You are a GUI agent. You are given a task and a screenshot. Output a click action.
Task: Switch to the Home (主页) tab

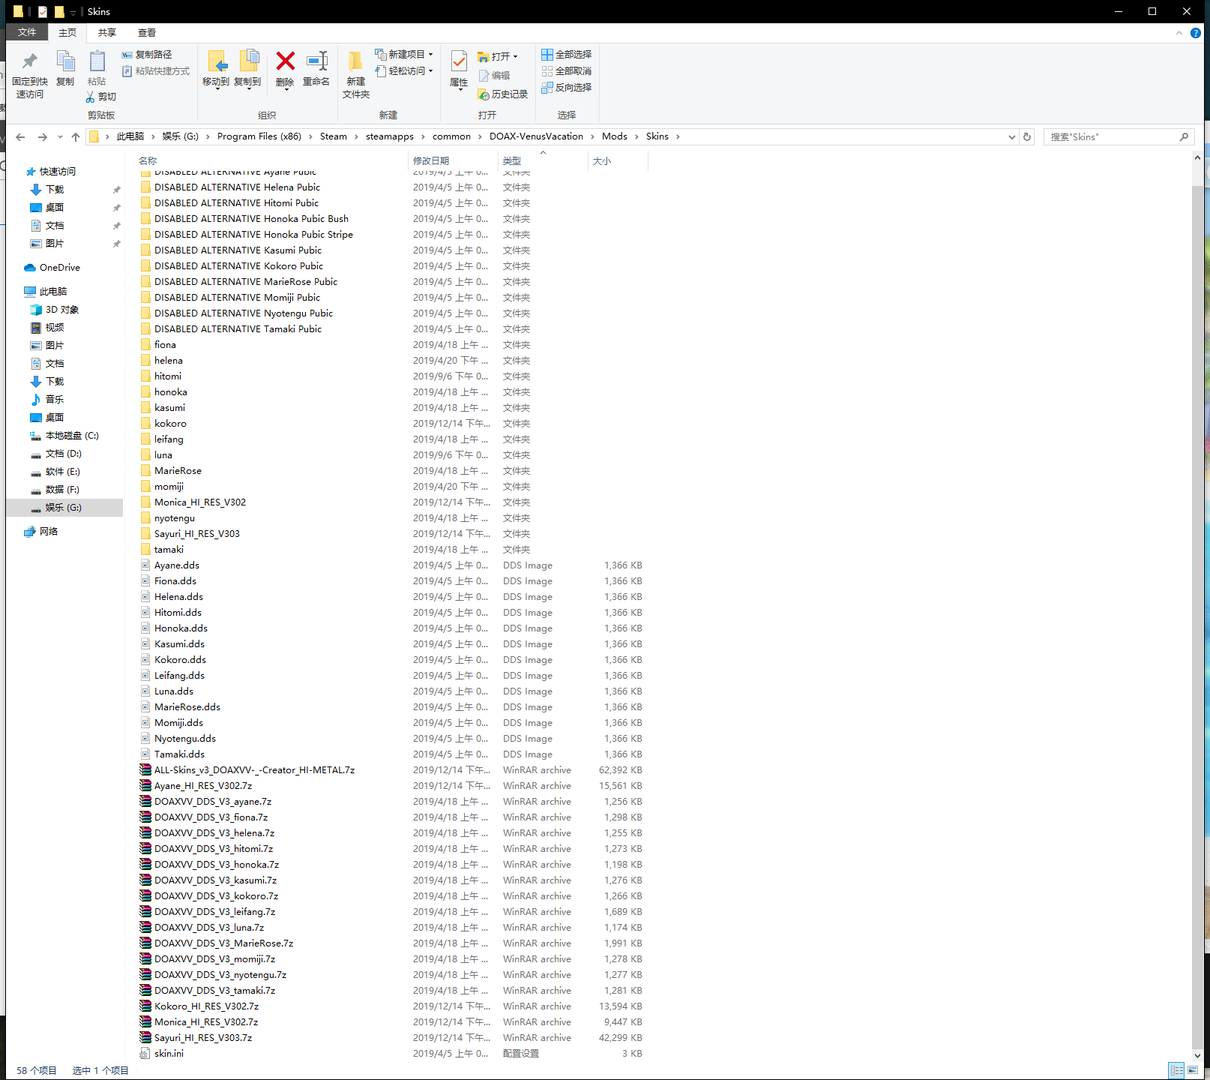click(x=67, y=33)
